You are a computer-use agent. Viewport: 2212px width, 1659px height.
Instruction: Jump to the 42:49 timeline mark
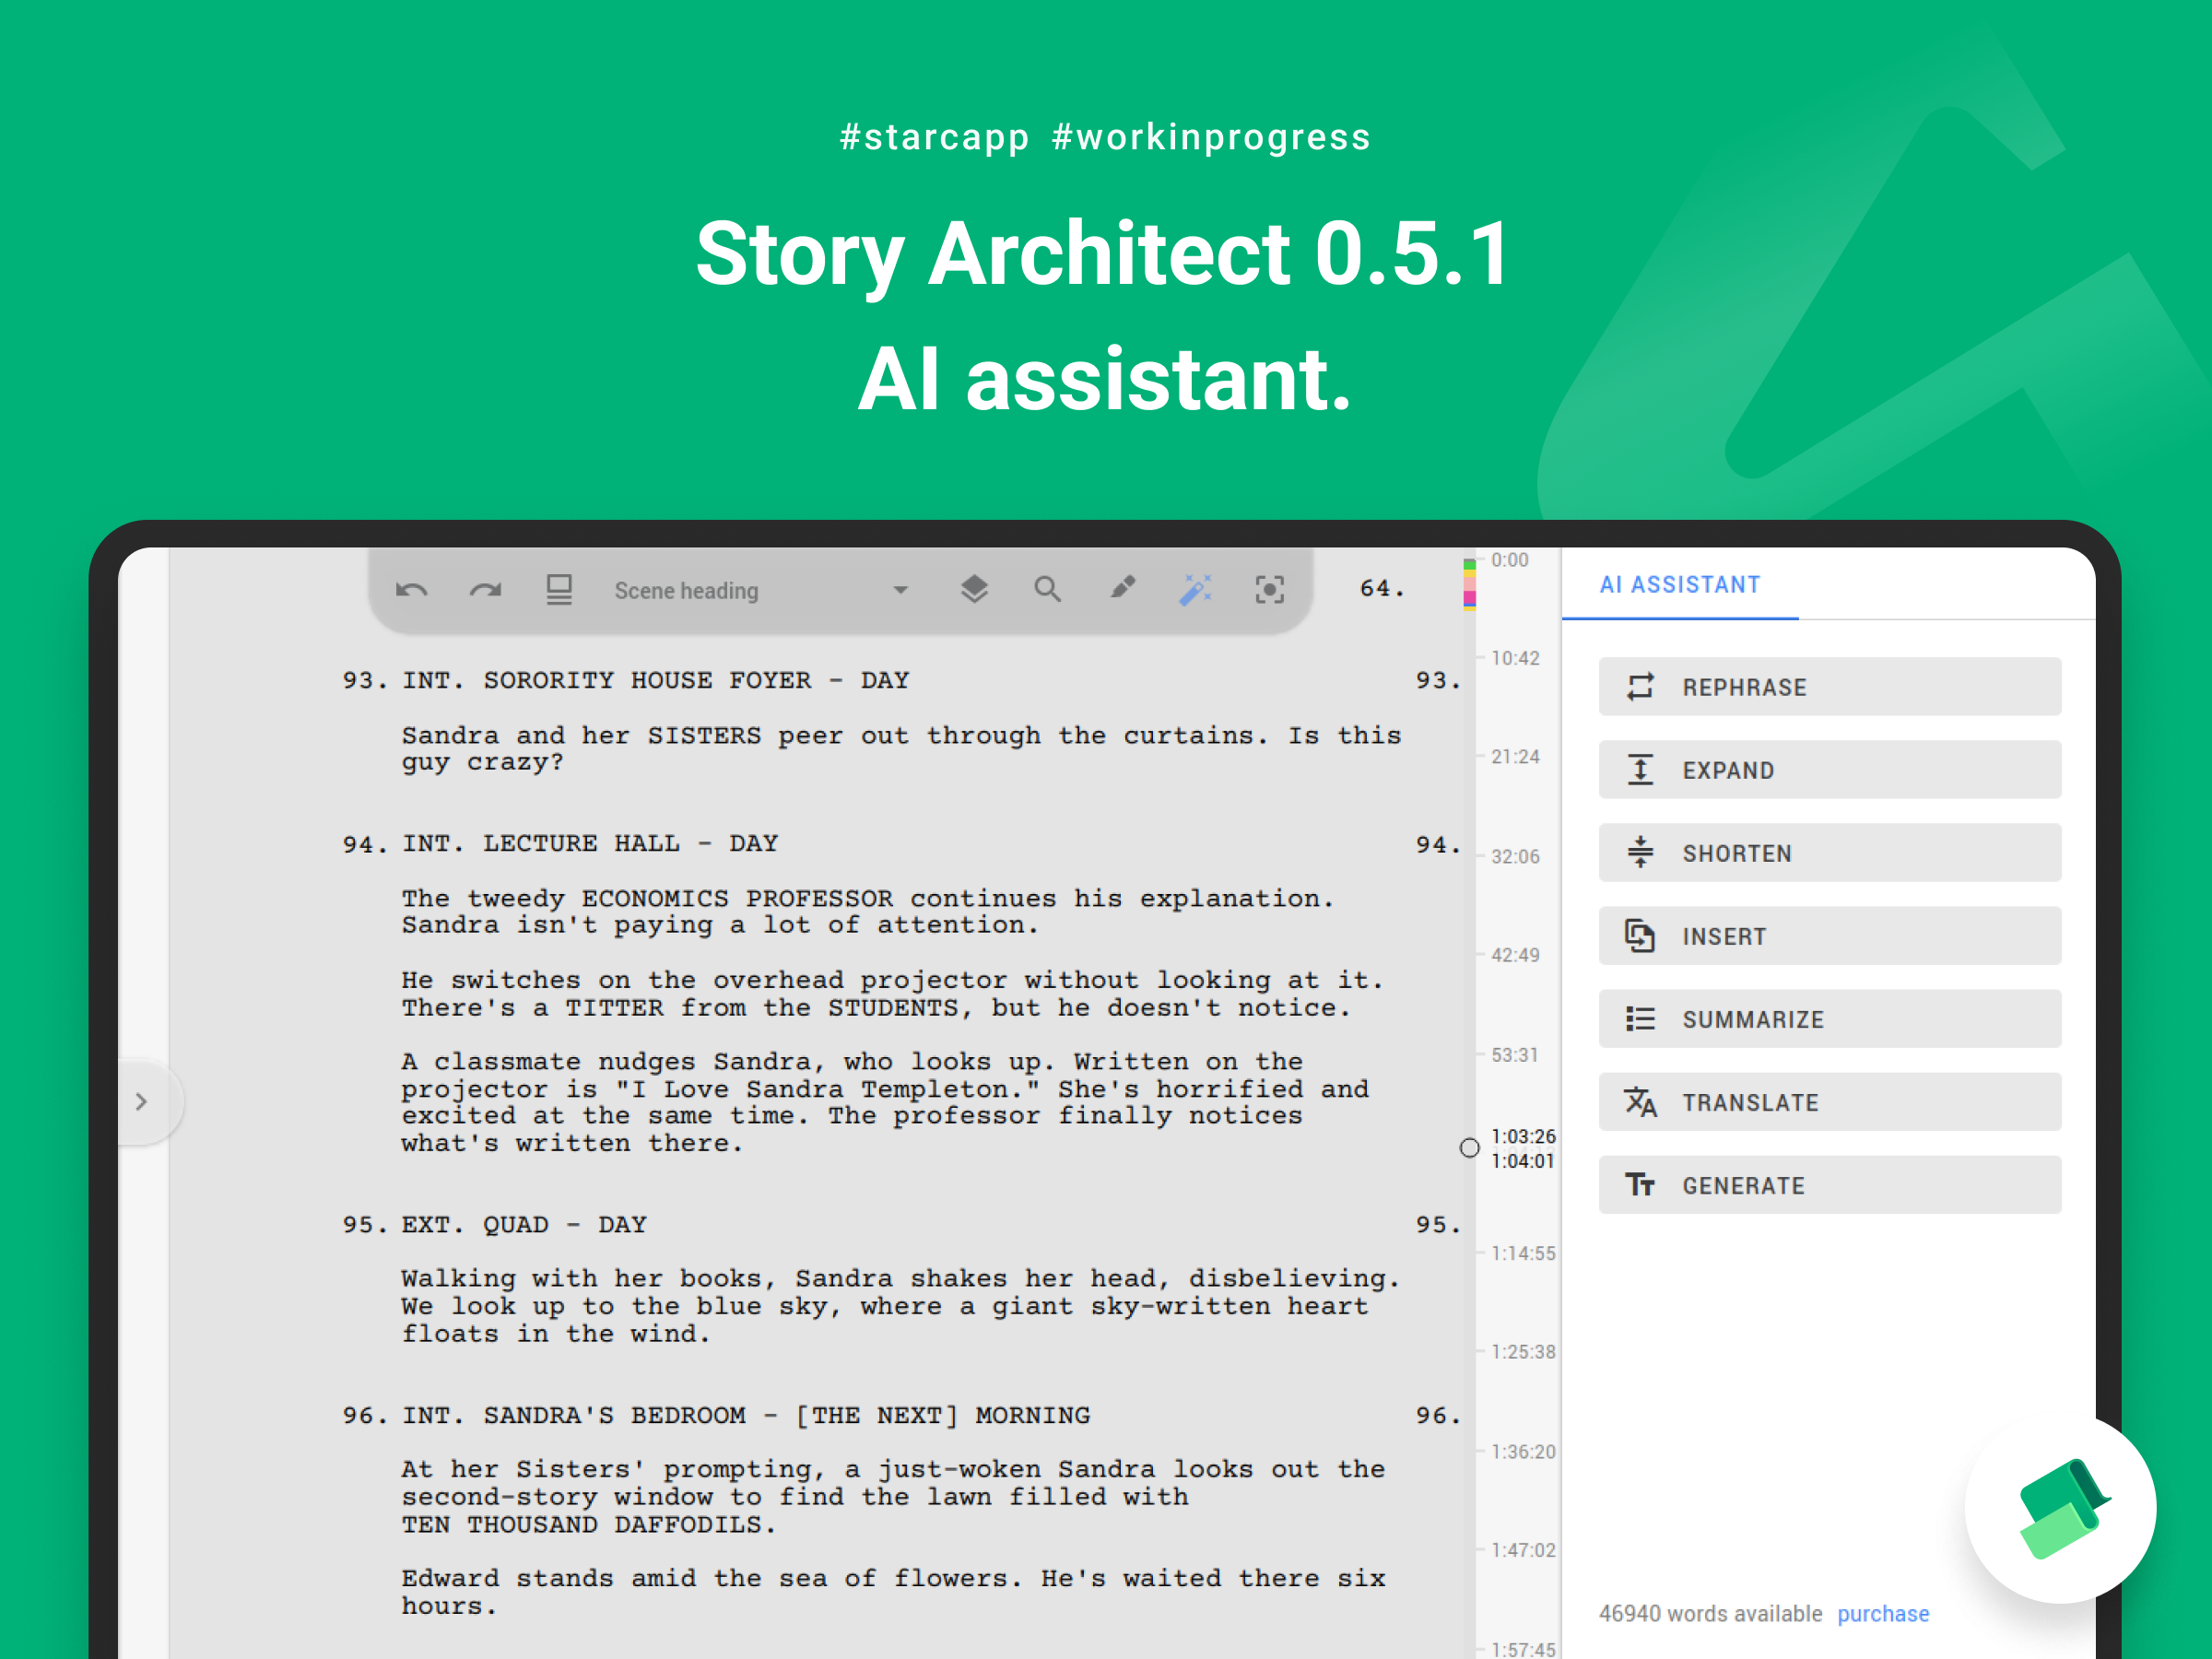[x=1515, y=955]
